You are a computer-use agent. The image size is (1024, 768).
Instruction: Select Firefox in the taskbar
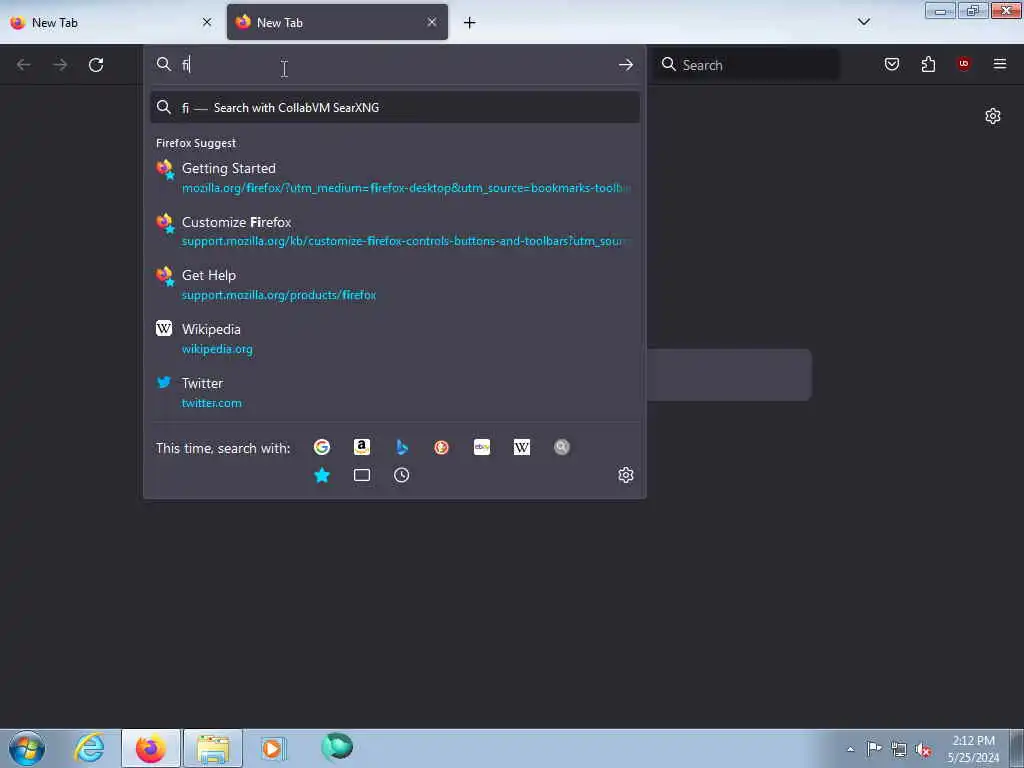coord(151,748)
